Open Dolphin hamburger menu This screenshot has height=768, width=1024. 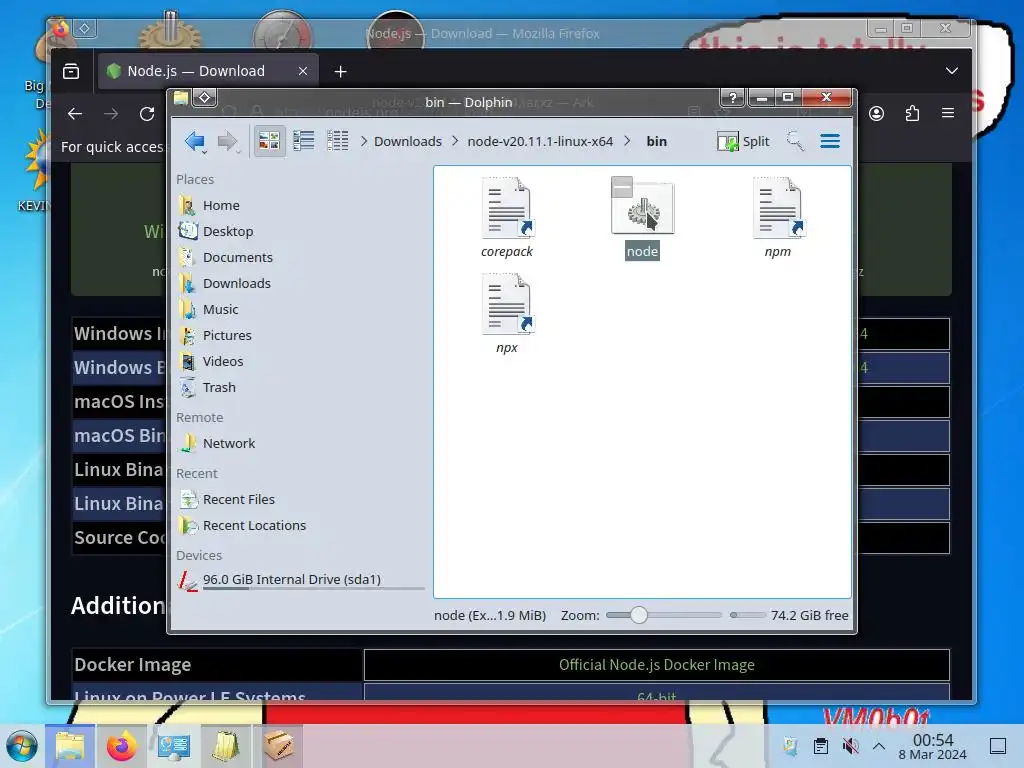(x=830, y=141)
